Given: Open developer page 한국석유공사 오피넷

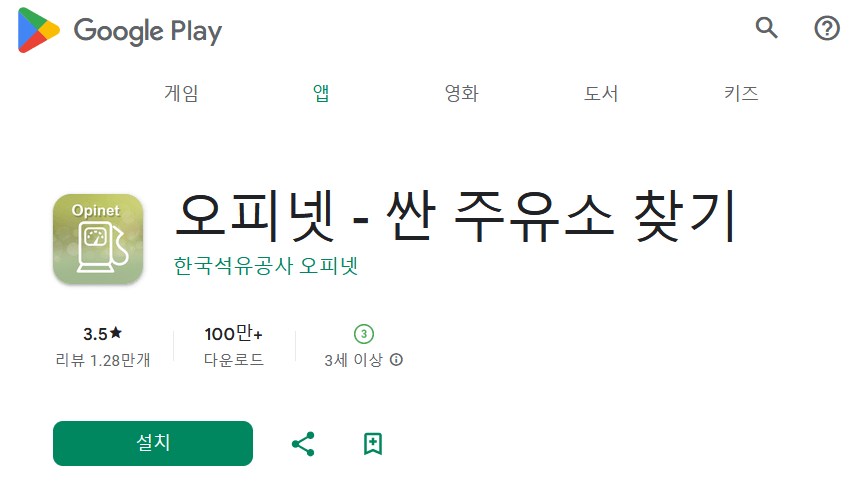Looking at the screenshot, I should click(x=266, y=266).
